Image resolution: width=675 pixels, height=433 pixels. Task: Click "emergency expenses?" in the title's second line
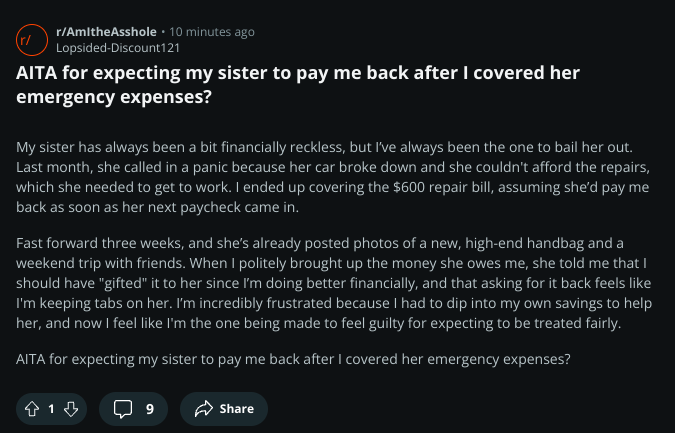point(114,96)
